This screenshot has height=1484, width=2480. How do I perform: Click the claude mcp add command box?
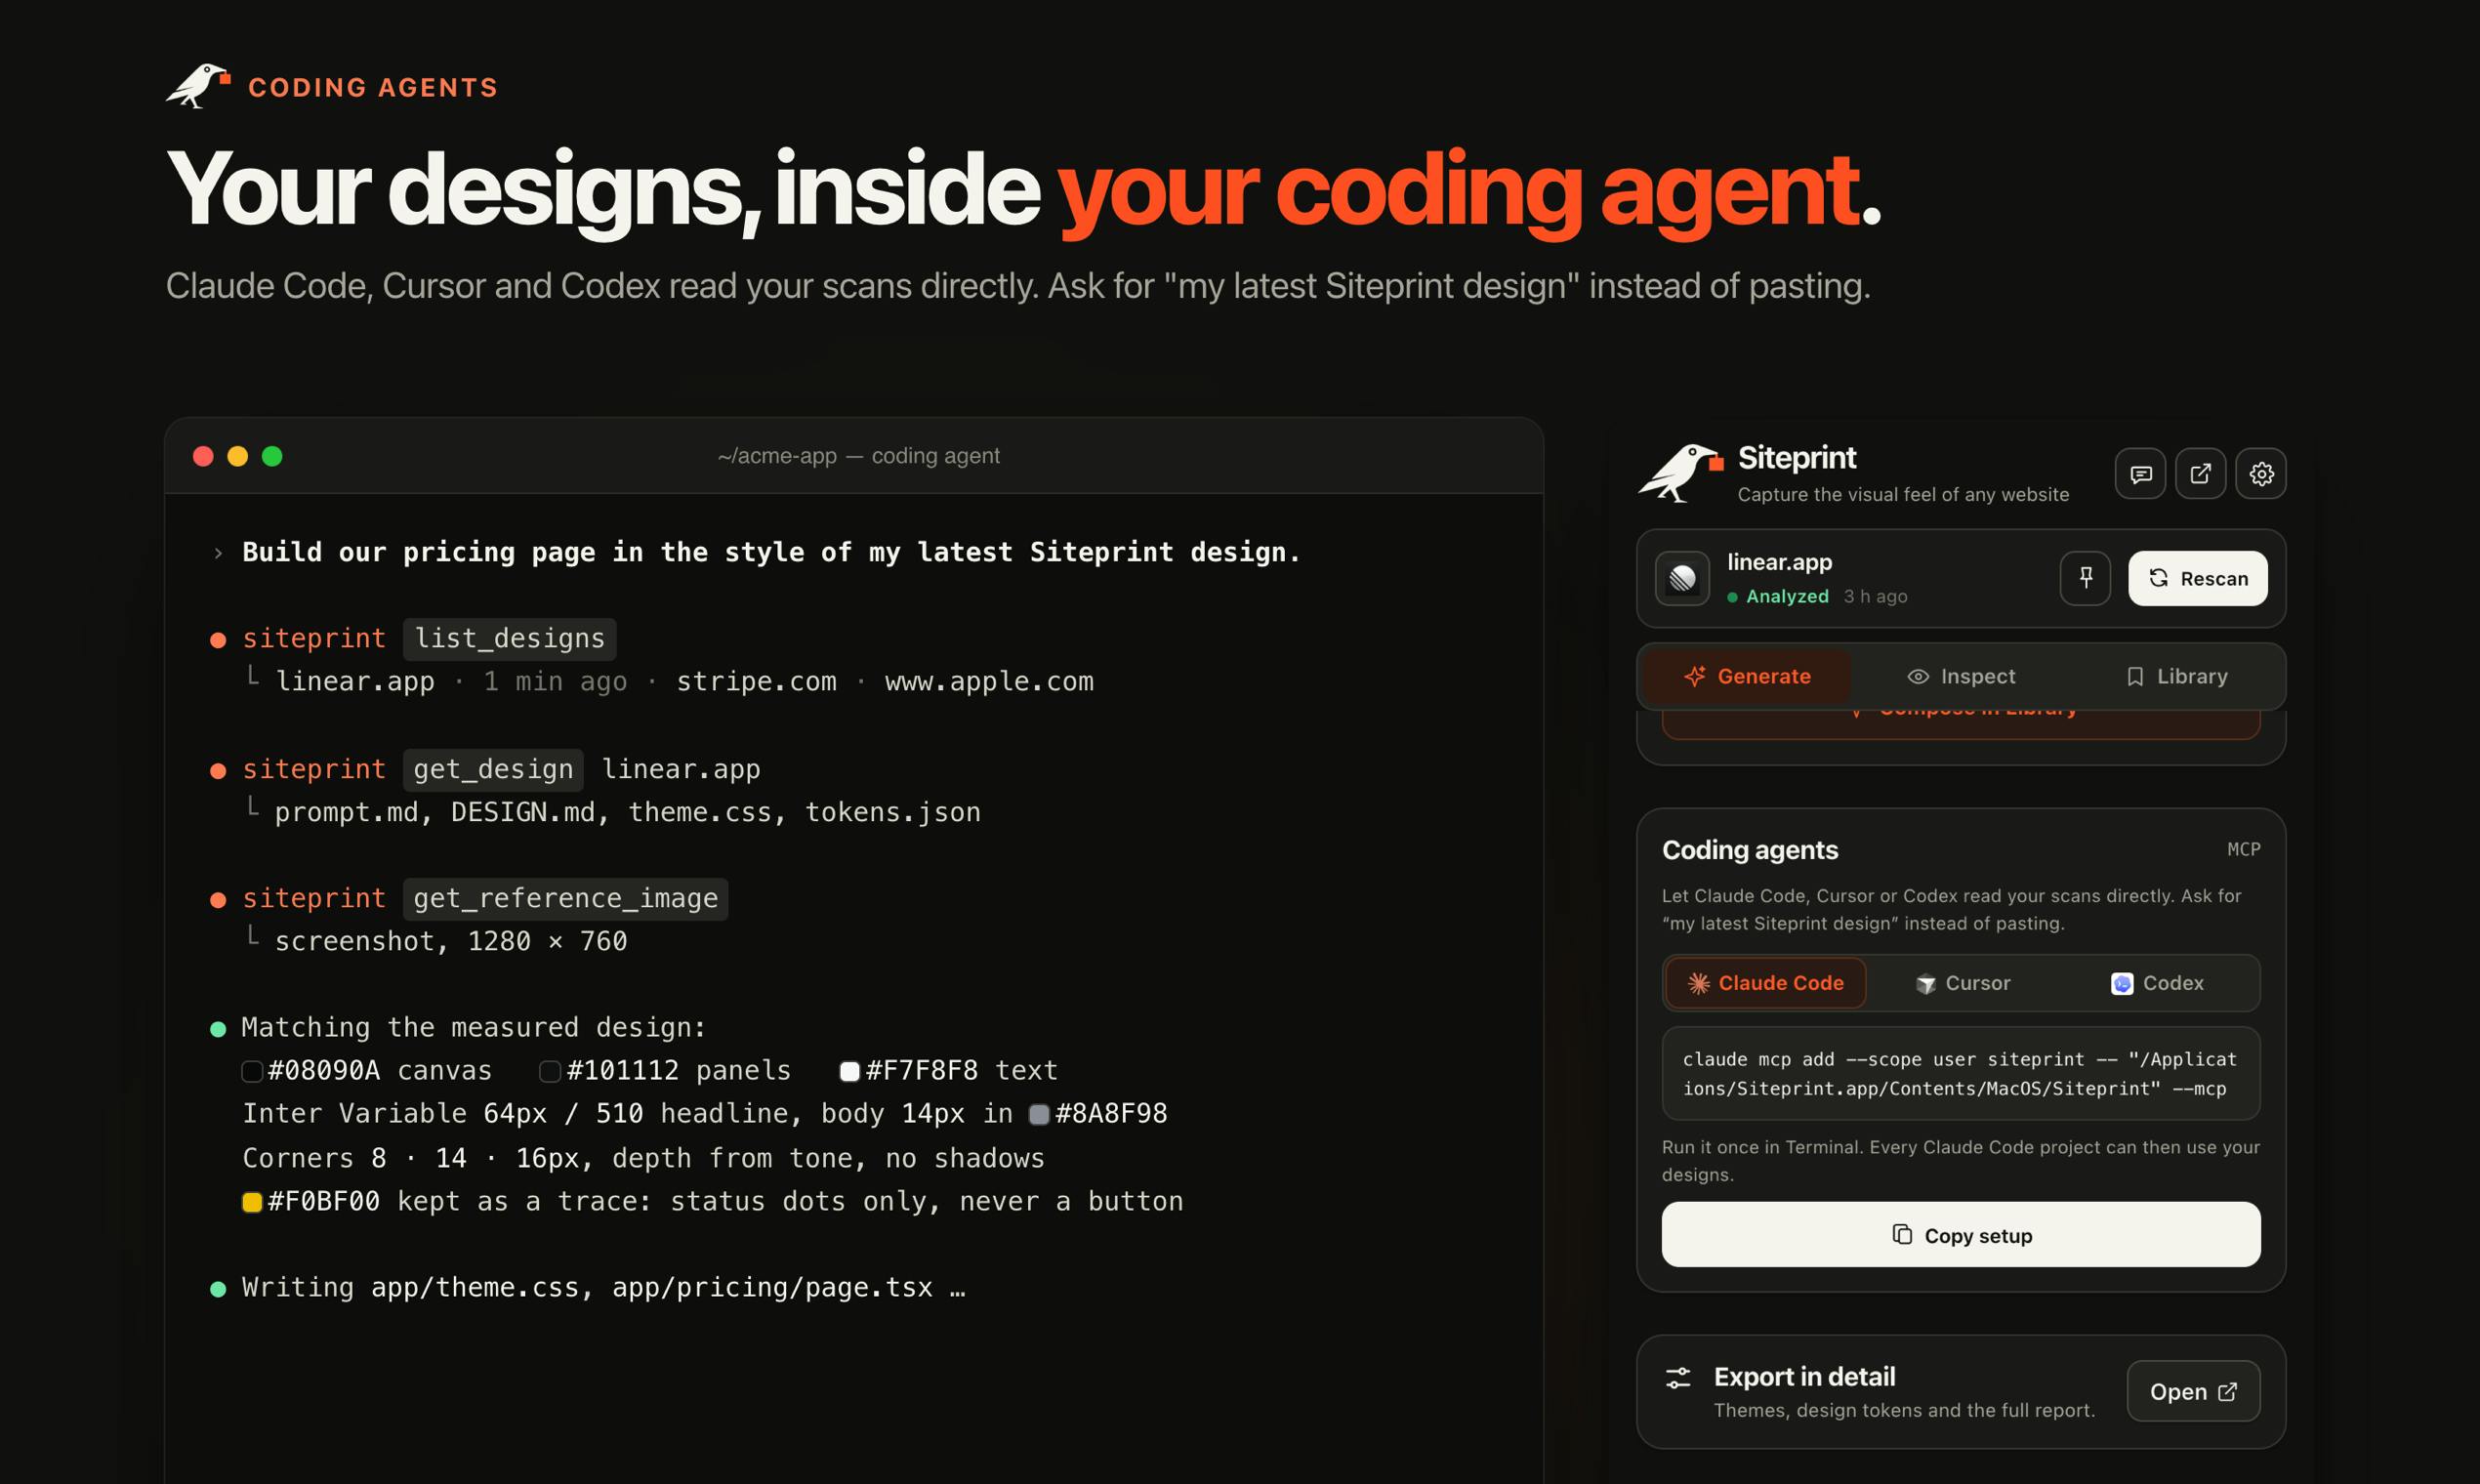point(1961,1074)
